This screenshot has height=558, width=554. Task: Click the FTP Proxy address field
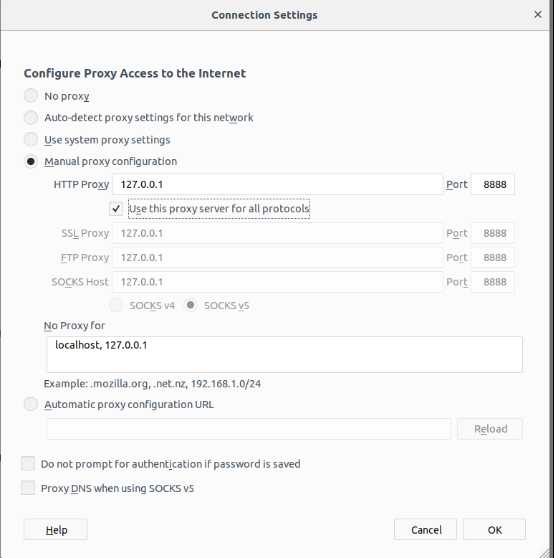[278, 257]
